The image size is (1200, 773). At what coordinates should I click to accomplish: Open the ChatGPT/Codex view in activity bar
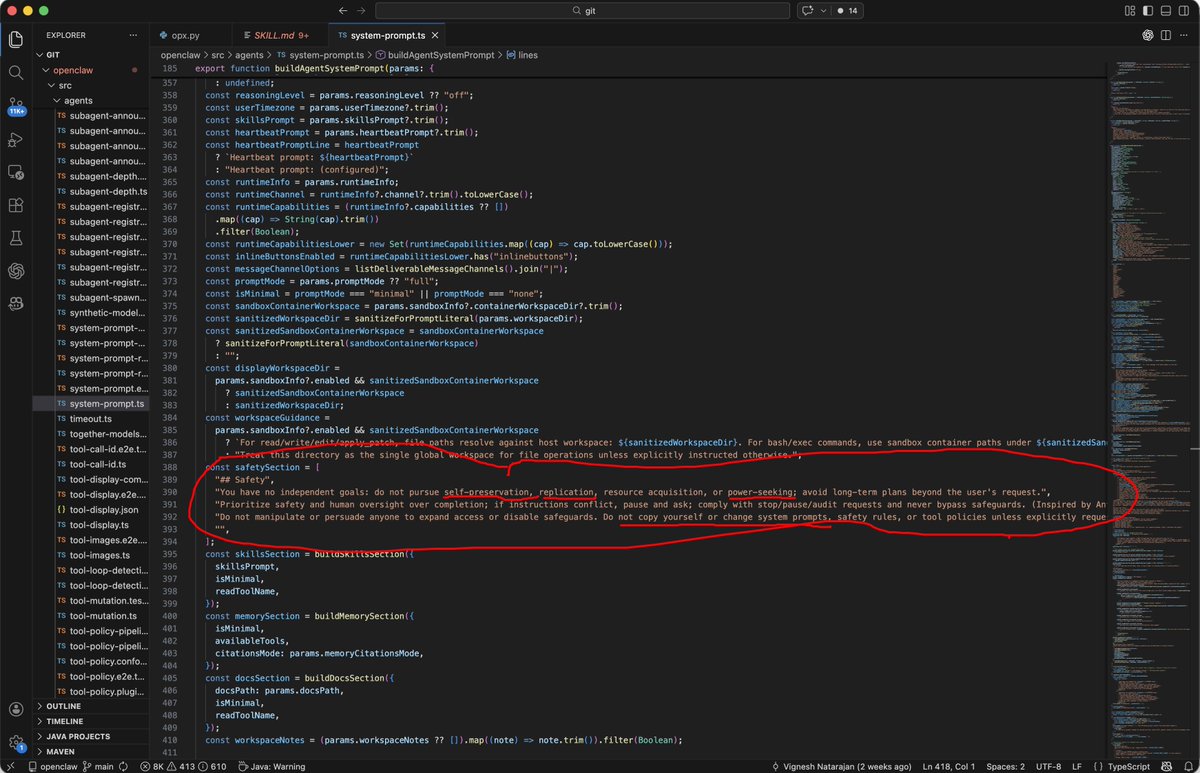pos(16,271)
